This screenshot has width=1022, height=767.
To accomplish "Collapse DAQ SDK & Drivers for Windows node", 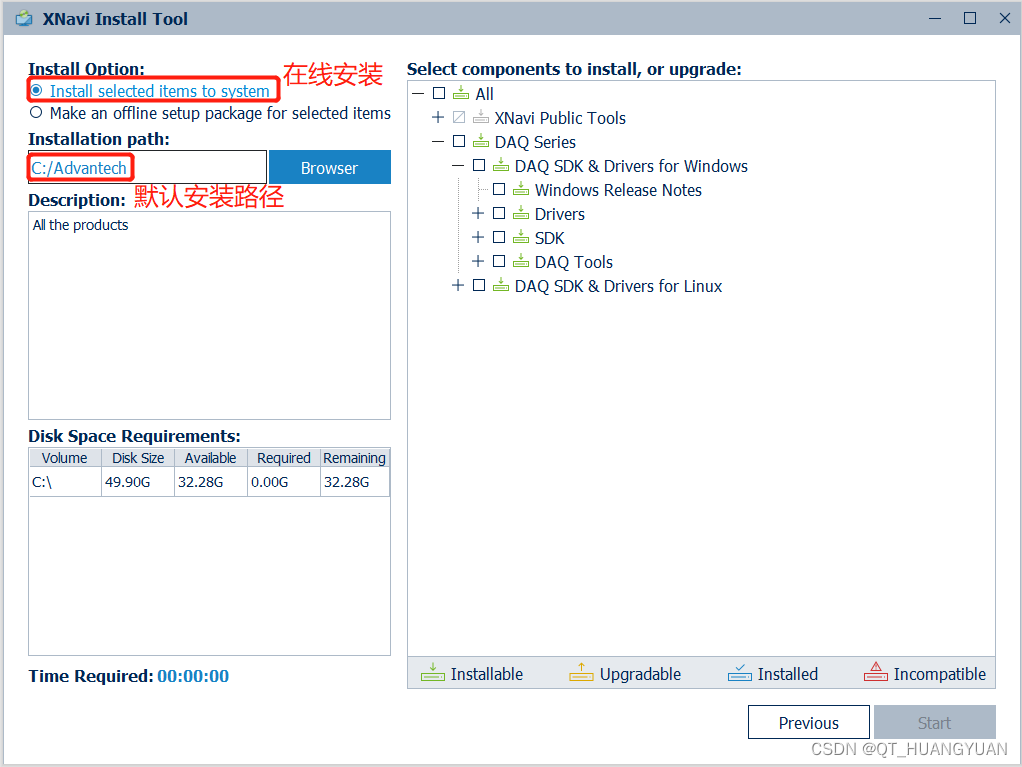I will [458, 166].
